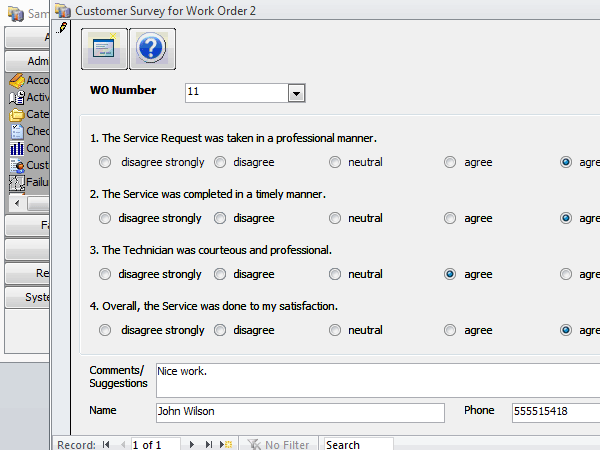Click the Categories folder icon in sidebar
Image resolution: width=600 pixels, height=450 pixels.
17,114
